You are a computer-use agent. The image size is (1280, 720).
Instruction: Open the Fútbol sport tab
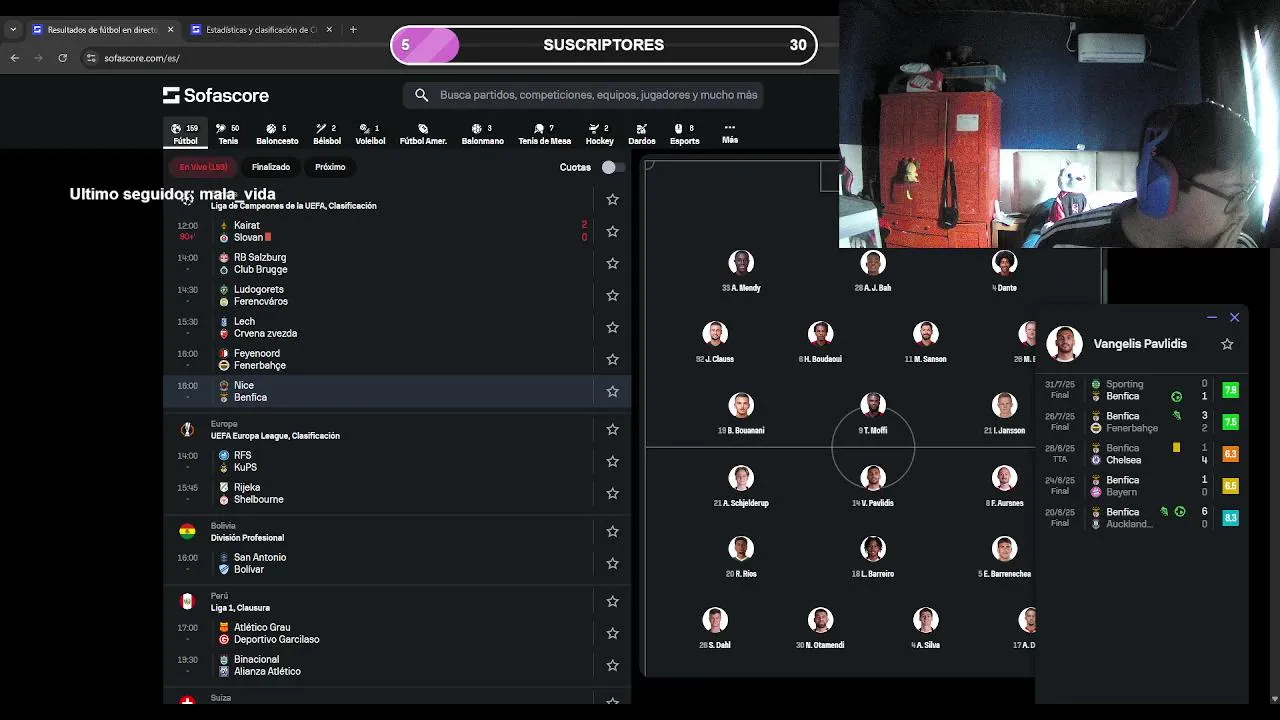pyautogui.click(x=185, y=134)
